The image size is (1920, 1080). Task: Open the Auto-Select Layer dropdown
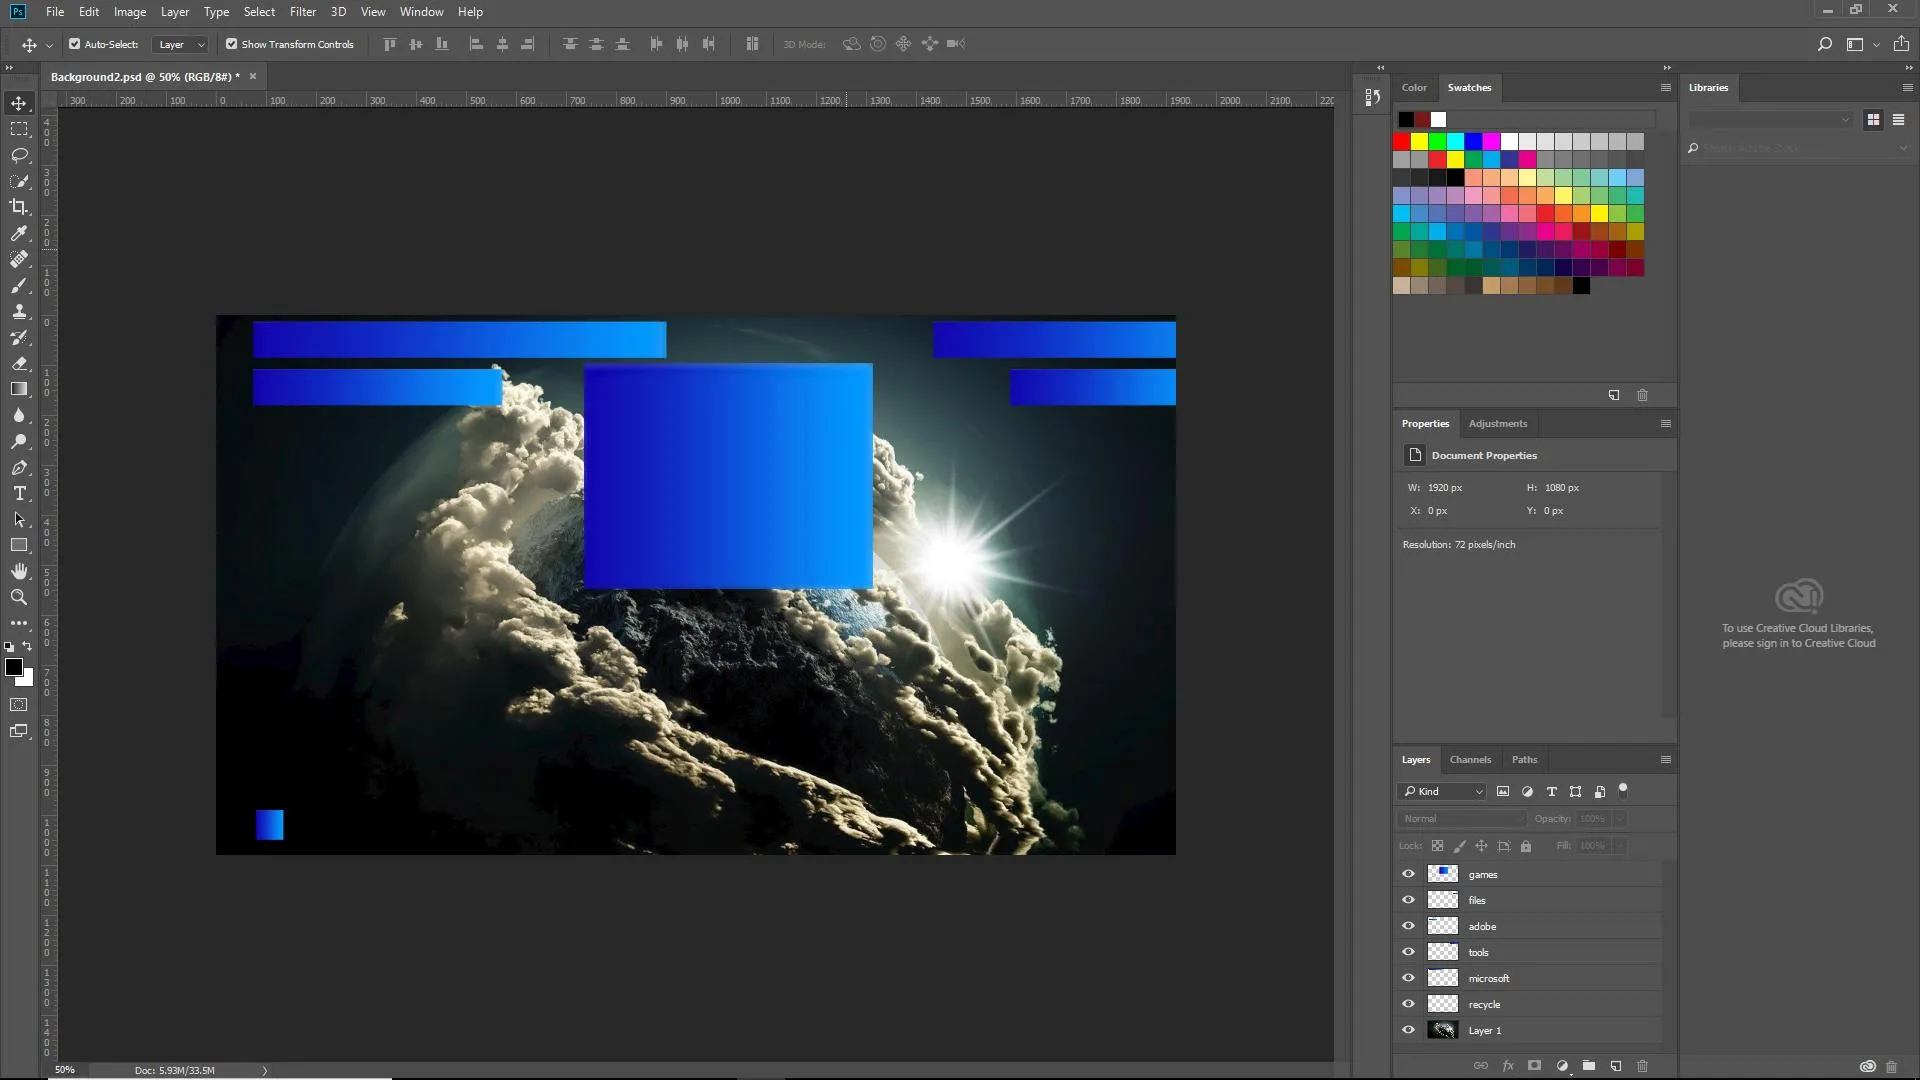[x=181, y=44]
